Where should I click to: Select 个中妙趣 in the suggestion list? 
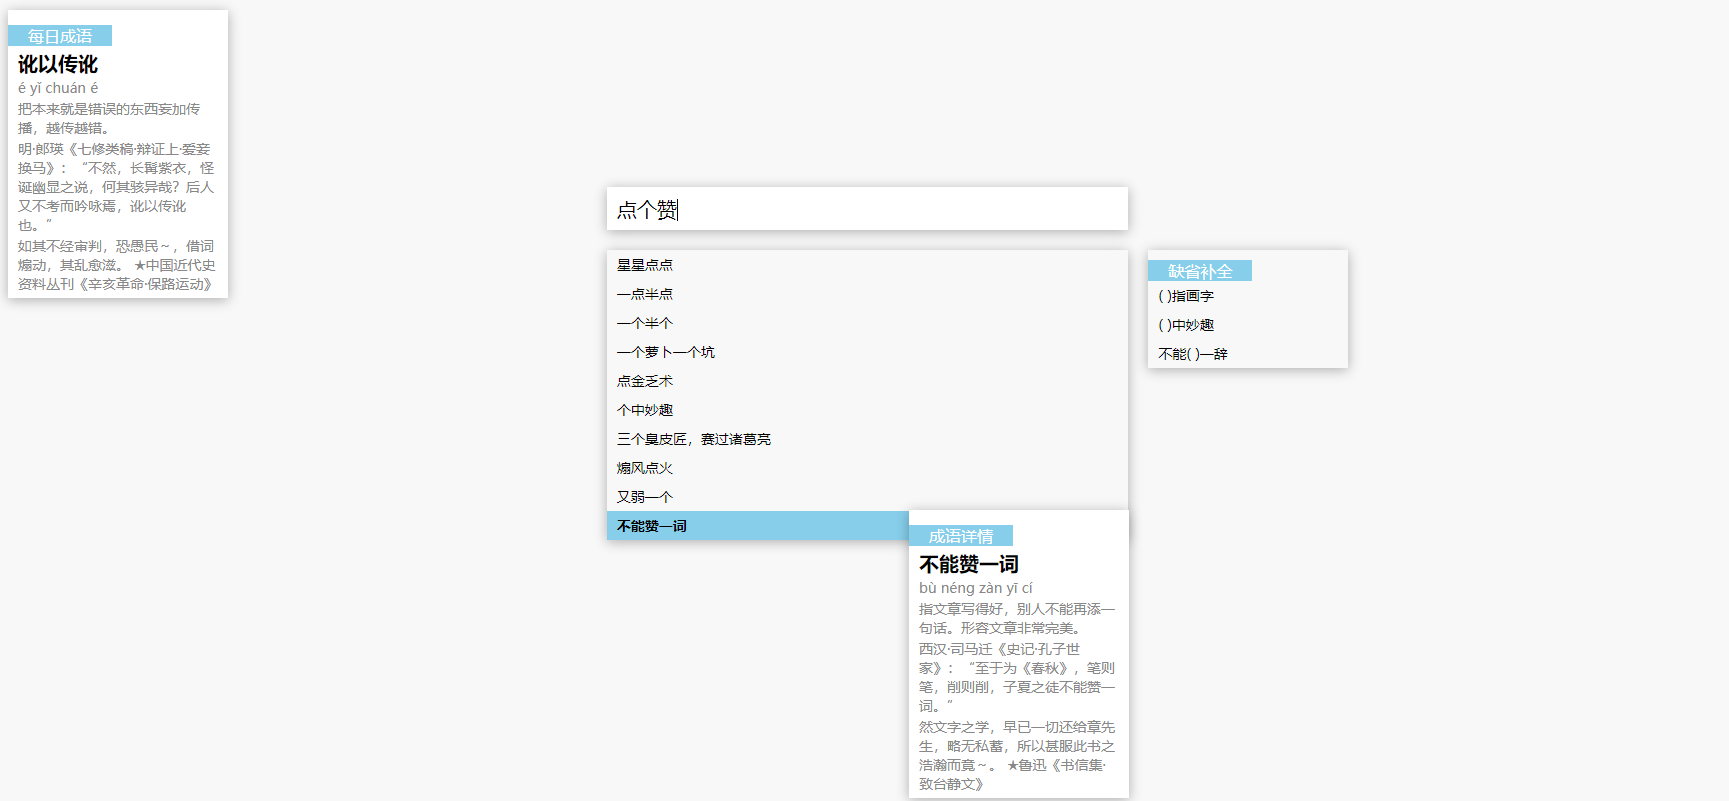(x=867, y=410)
